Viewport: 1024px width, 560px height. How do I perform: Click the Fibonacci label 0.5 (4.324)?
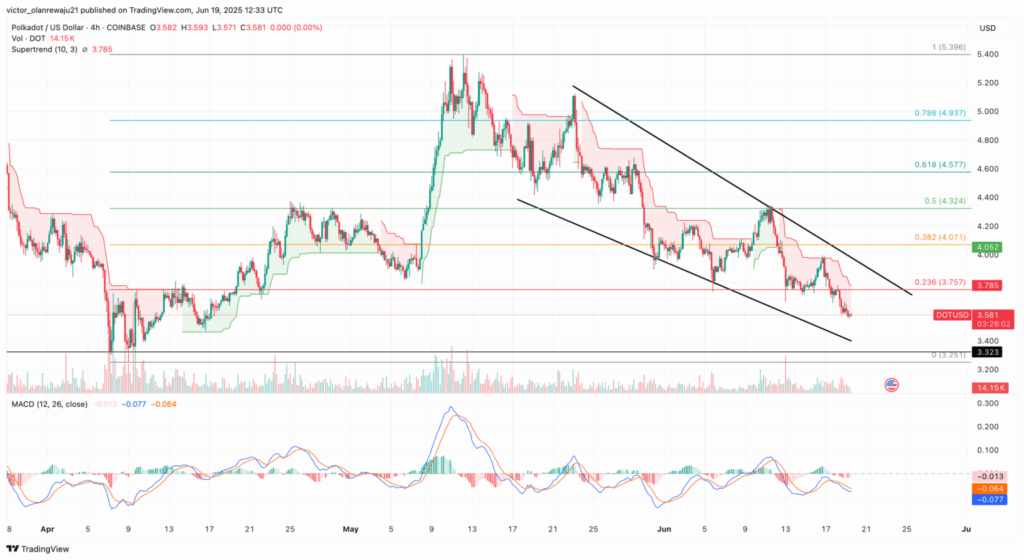click(x=945, y=201)
